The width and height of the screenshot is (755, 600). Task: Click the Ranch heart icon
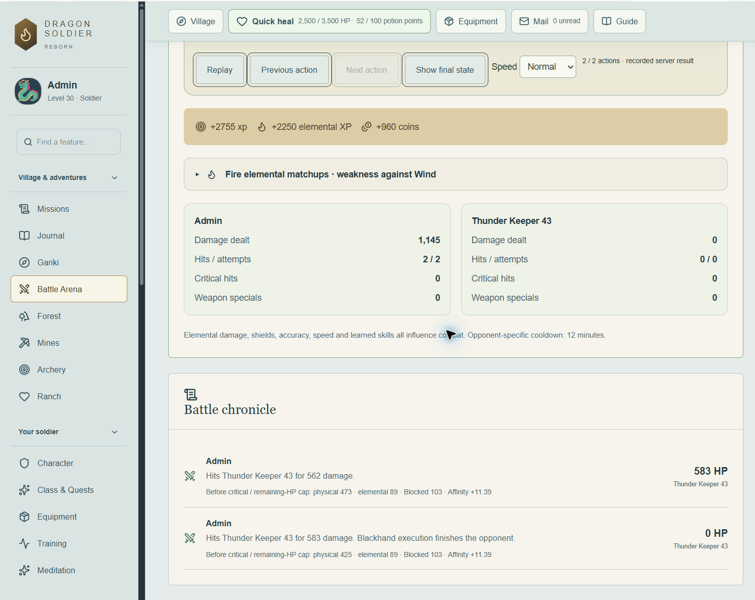click(24, 397)
